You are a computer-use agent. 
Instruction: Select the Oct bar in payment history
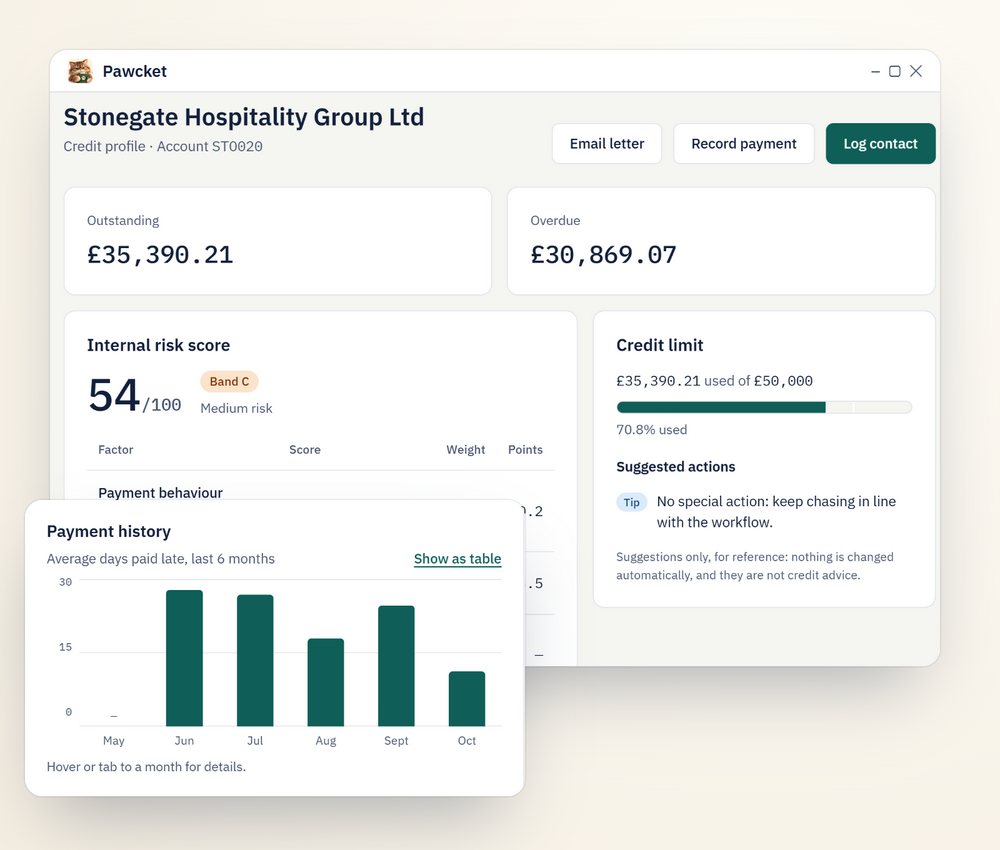pyautogui.click(x=467, y=699)
